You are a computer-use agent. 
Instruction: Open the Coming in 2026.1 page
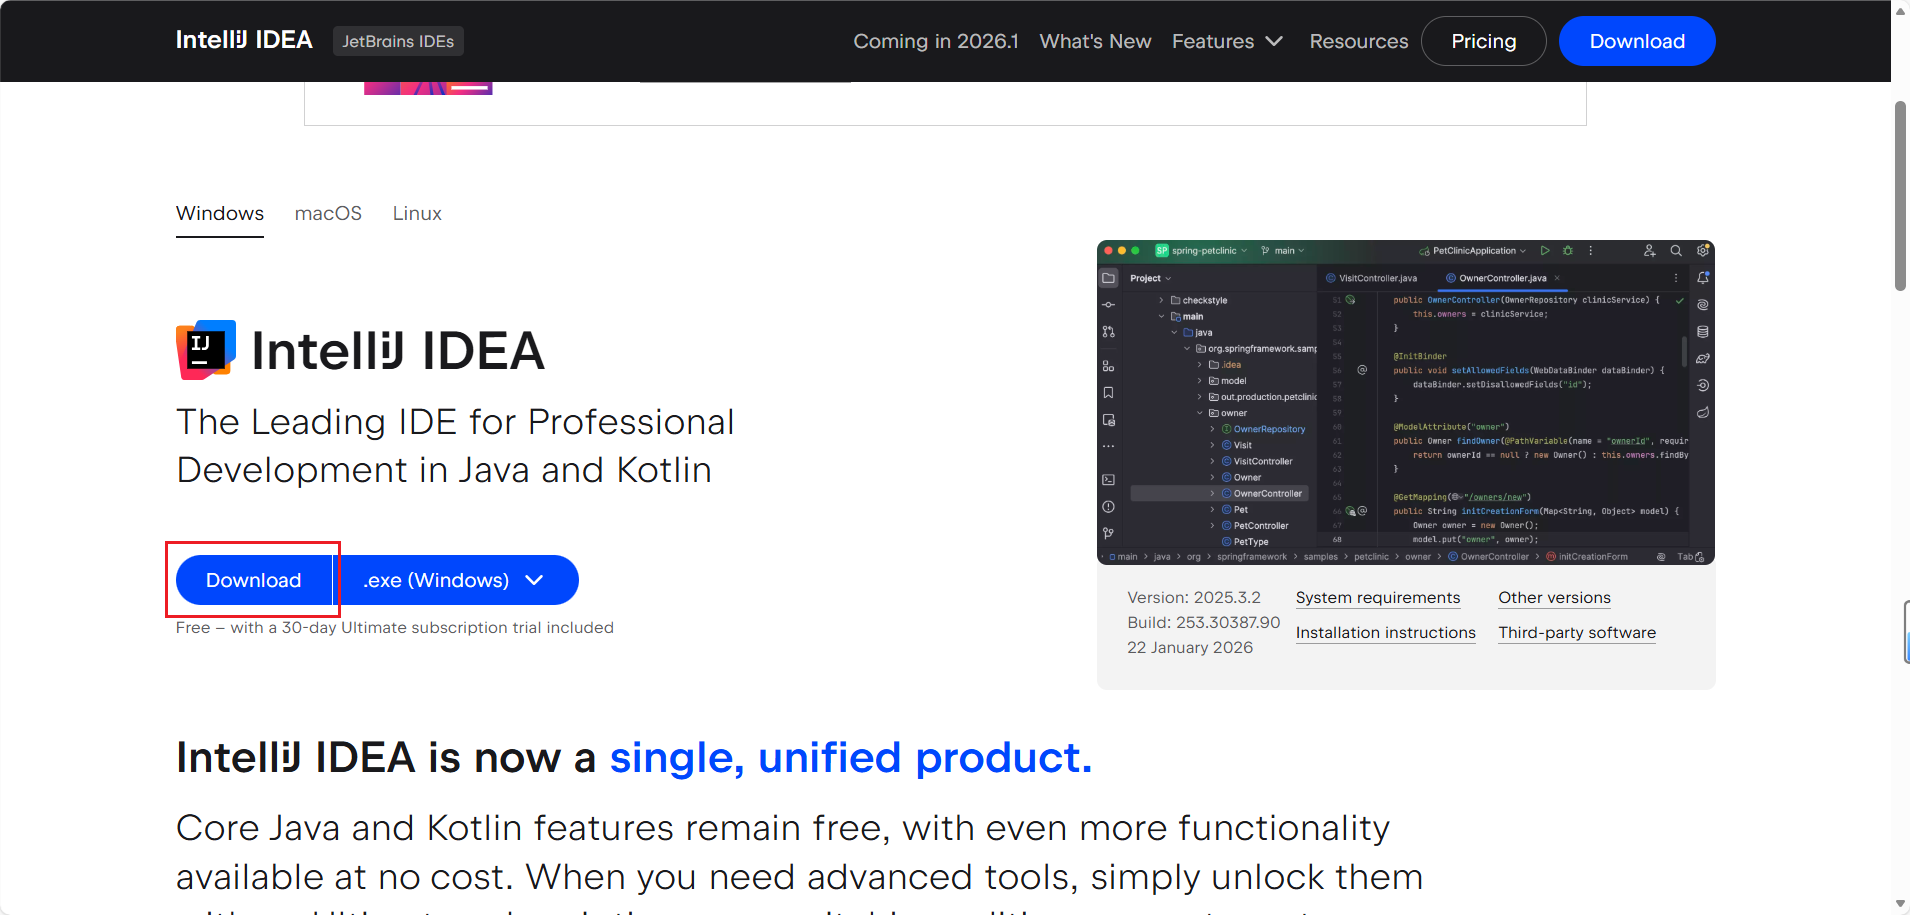pyautogui.click(x=935, y=41)
